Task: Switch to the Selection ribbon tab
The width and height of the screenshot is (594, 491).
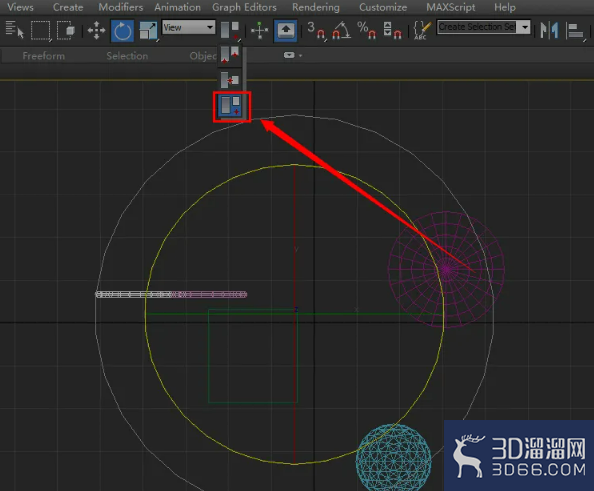Action: pyautogui.click(x=127, y=56)
